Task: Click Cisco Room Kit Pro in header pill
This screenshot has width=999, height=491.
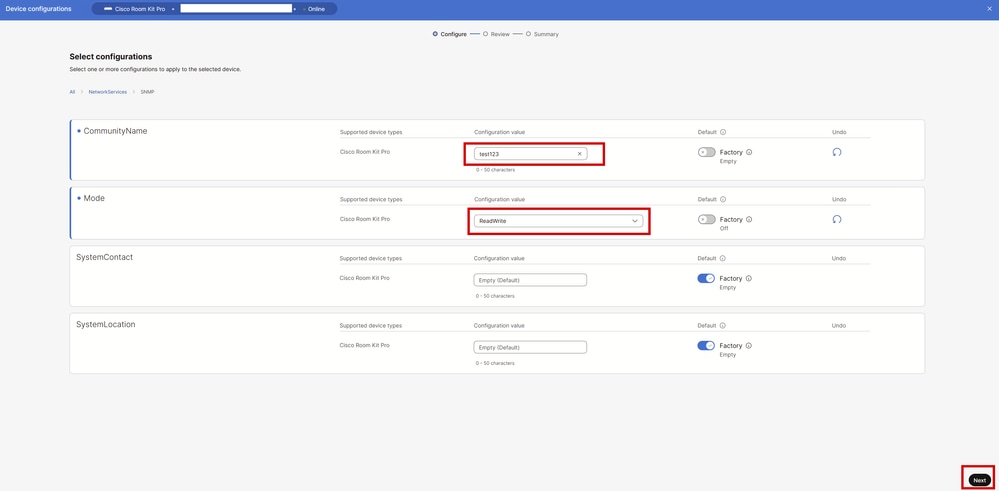Action: click(x=140, y=9)
